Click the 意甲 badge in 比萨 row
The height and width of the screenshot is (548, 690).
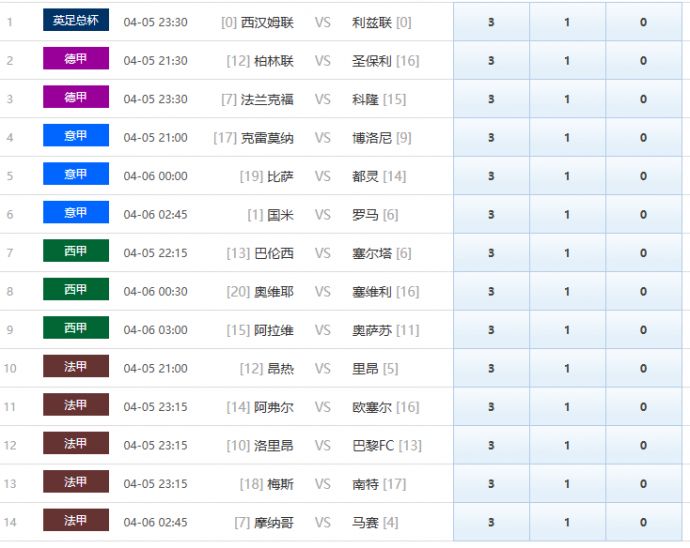click(x=76, y=174)
